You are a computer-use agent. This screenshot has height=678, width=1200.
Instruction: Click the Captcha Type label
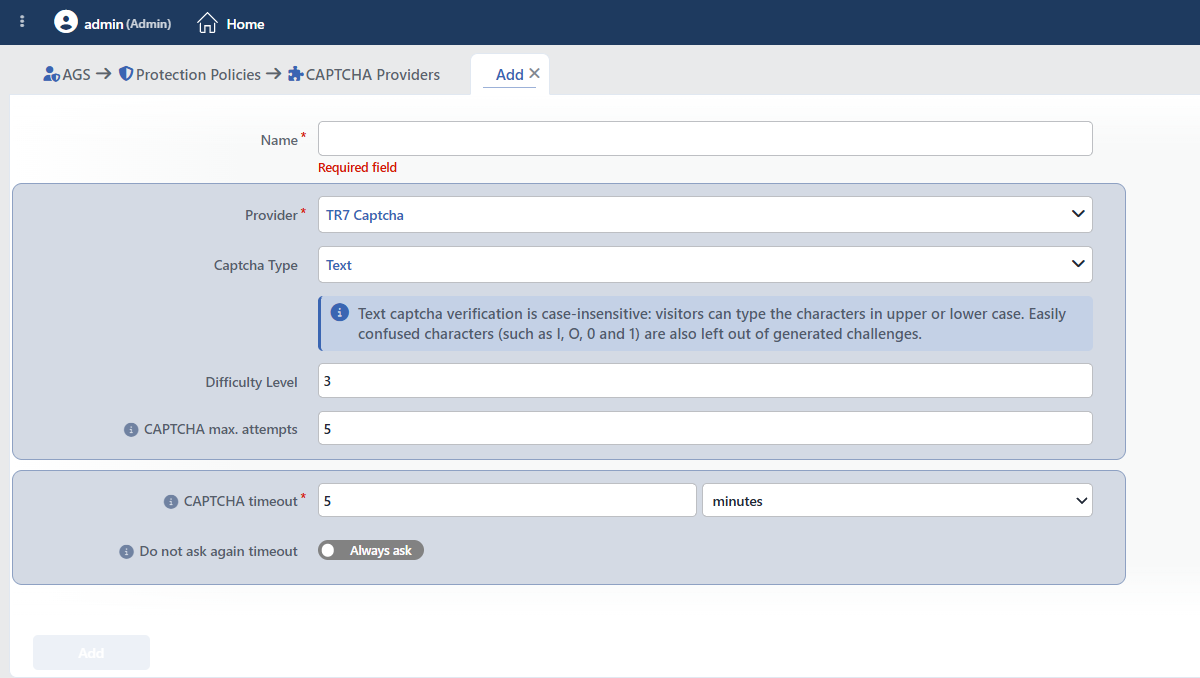pyautogui.click(x=256, y=266)
